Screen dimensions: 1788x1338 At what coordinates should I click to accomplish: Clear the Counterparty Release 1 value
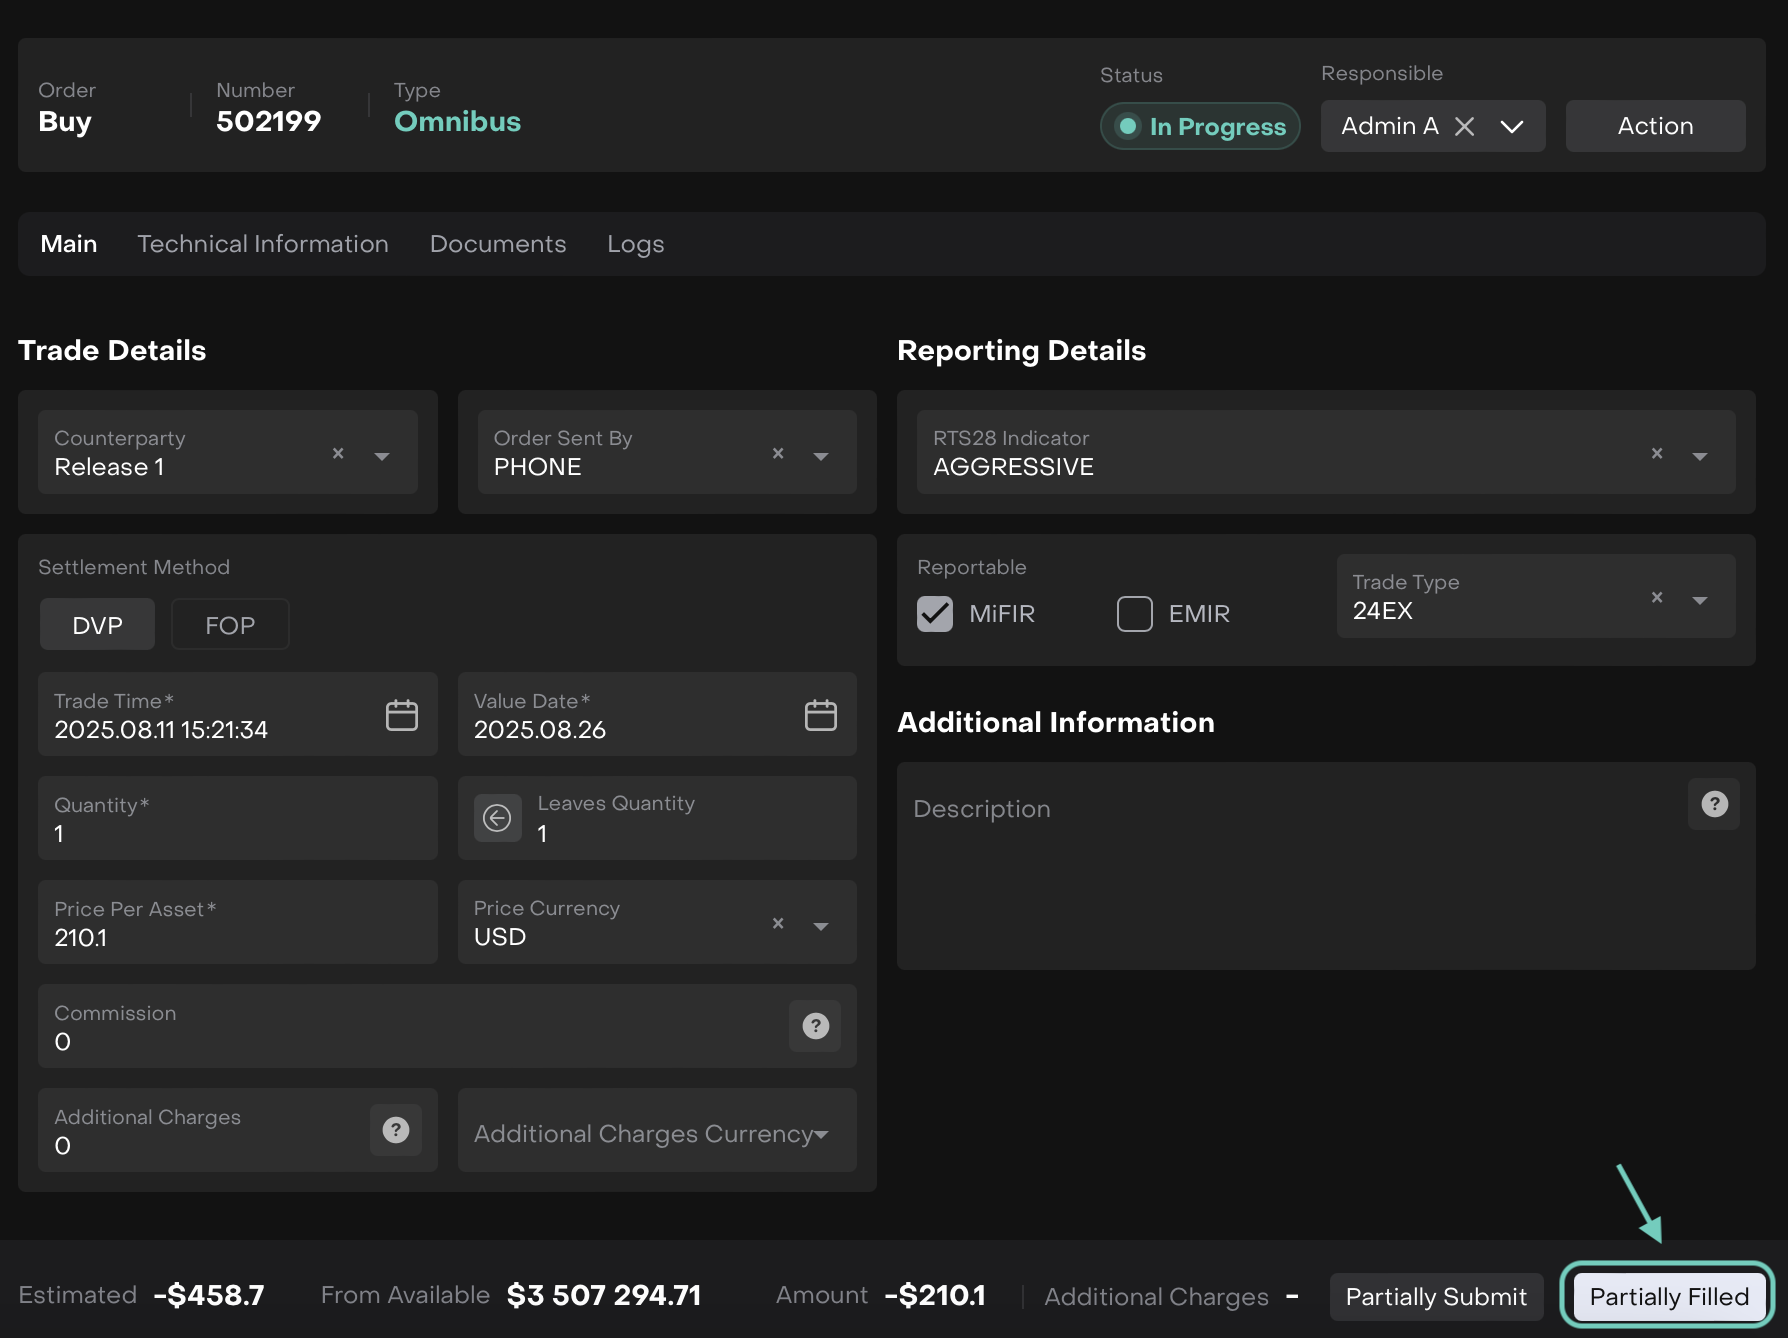(338, 454)
